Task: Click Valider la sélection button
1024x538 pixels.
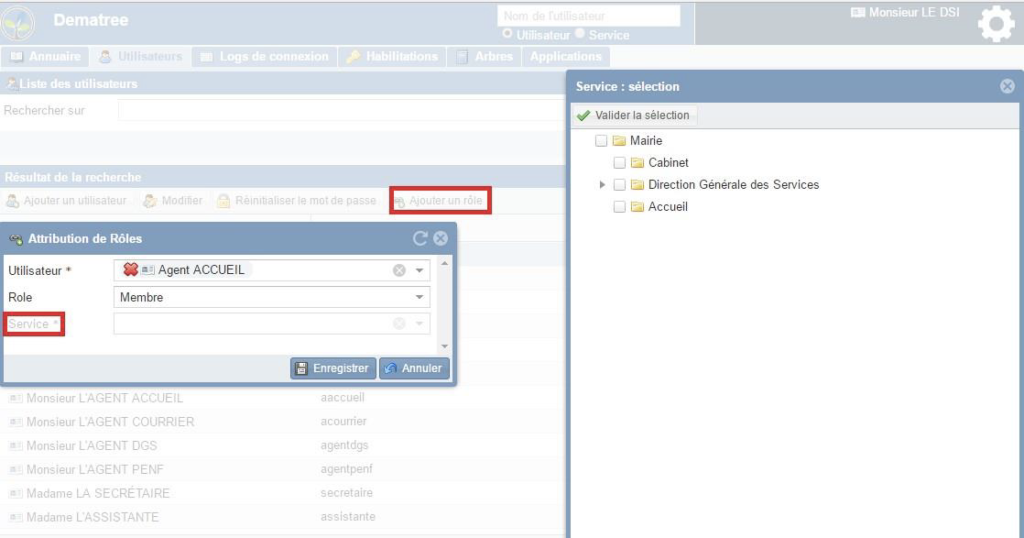Action: pos(633,115)
